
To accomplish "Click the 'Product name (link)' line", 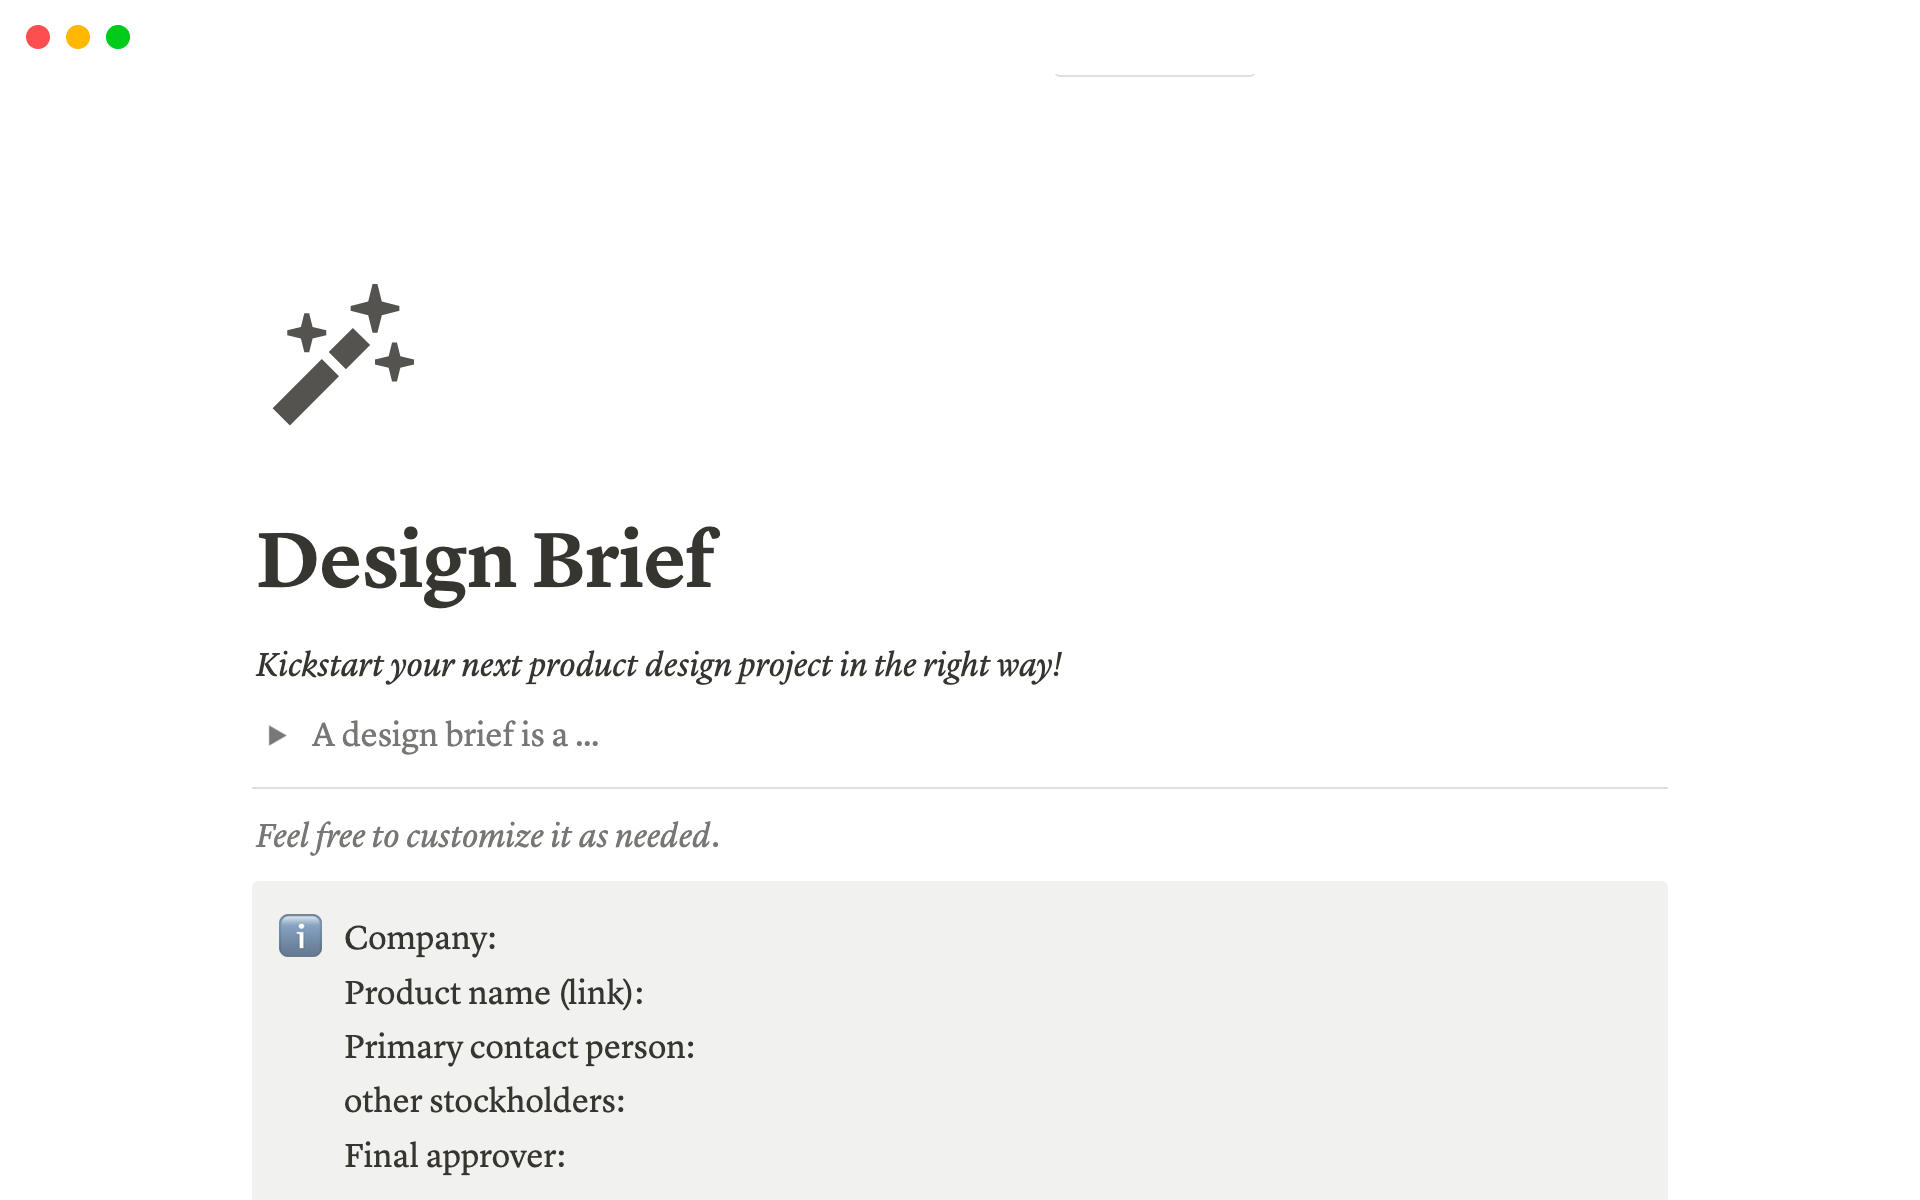I will [x=494, y=992].
